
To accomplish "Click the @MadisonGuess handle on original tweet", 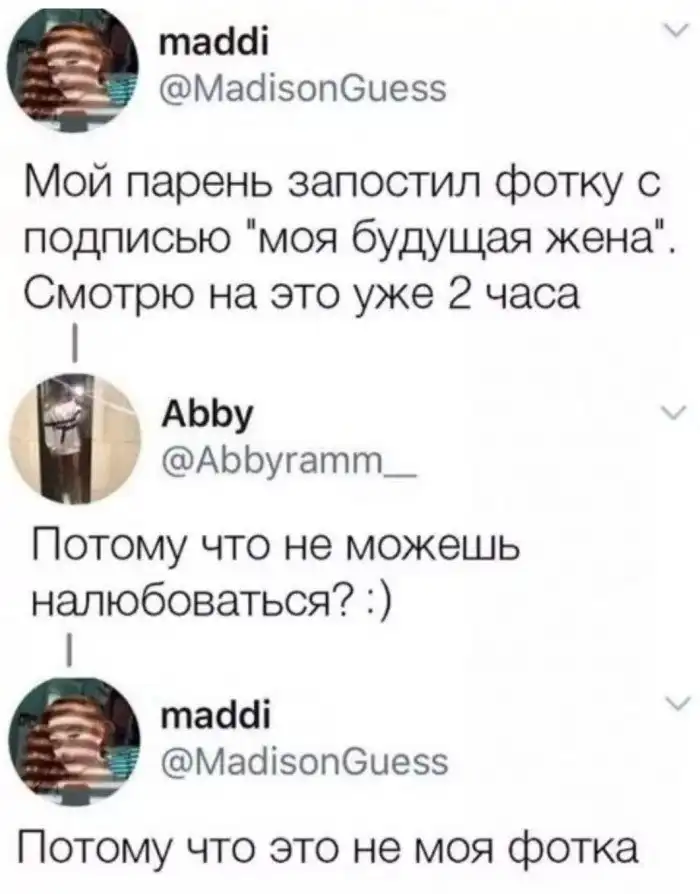I will [305, 88].
